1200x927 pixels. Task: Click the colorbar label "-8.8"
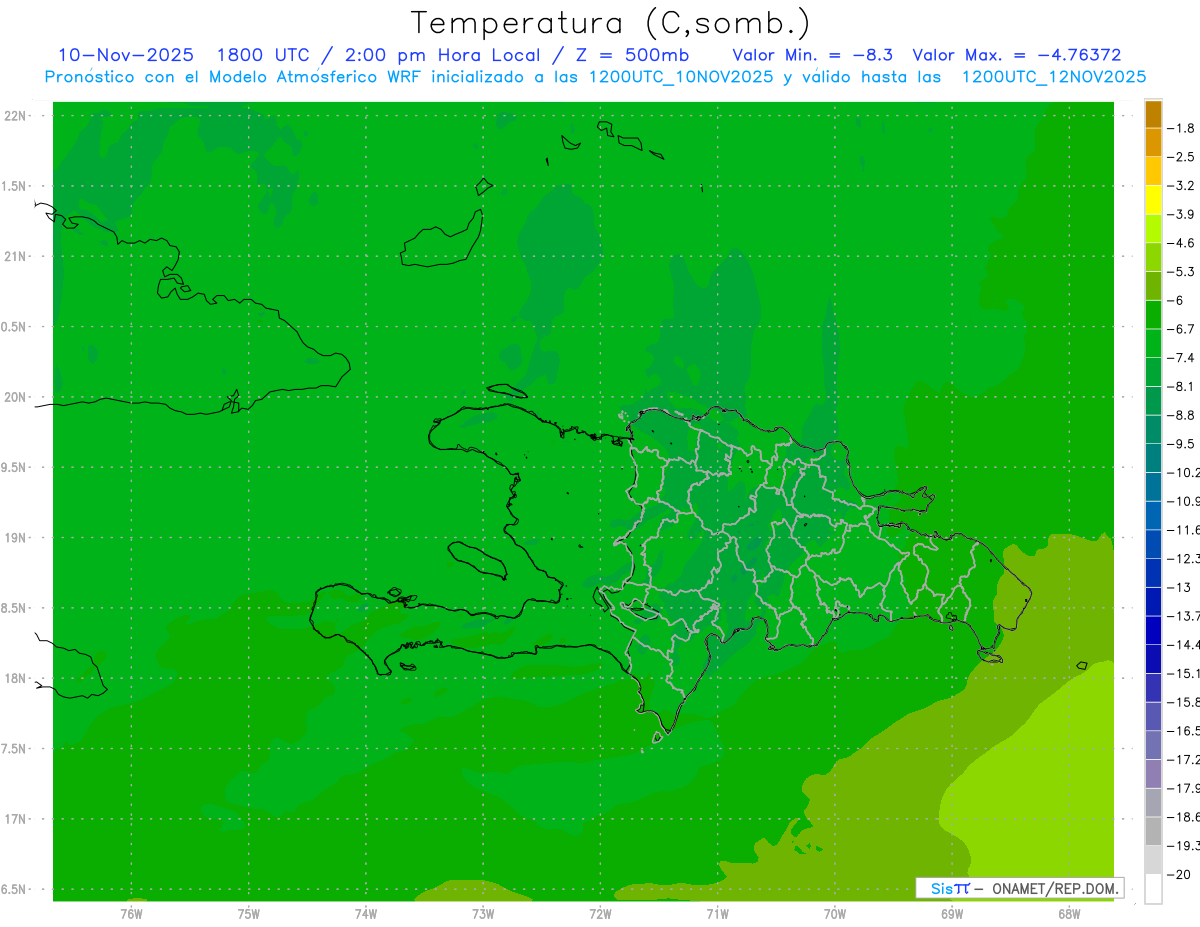coord(1181,415)
